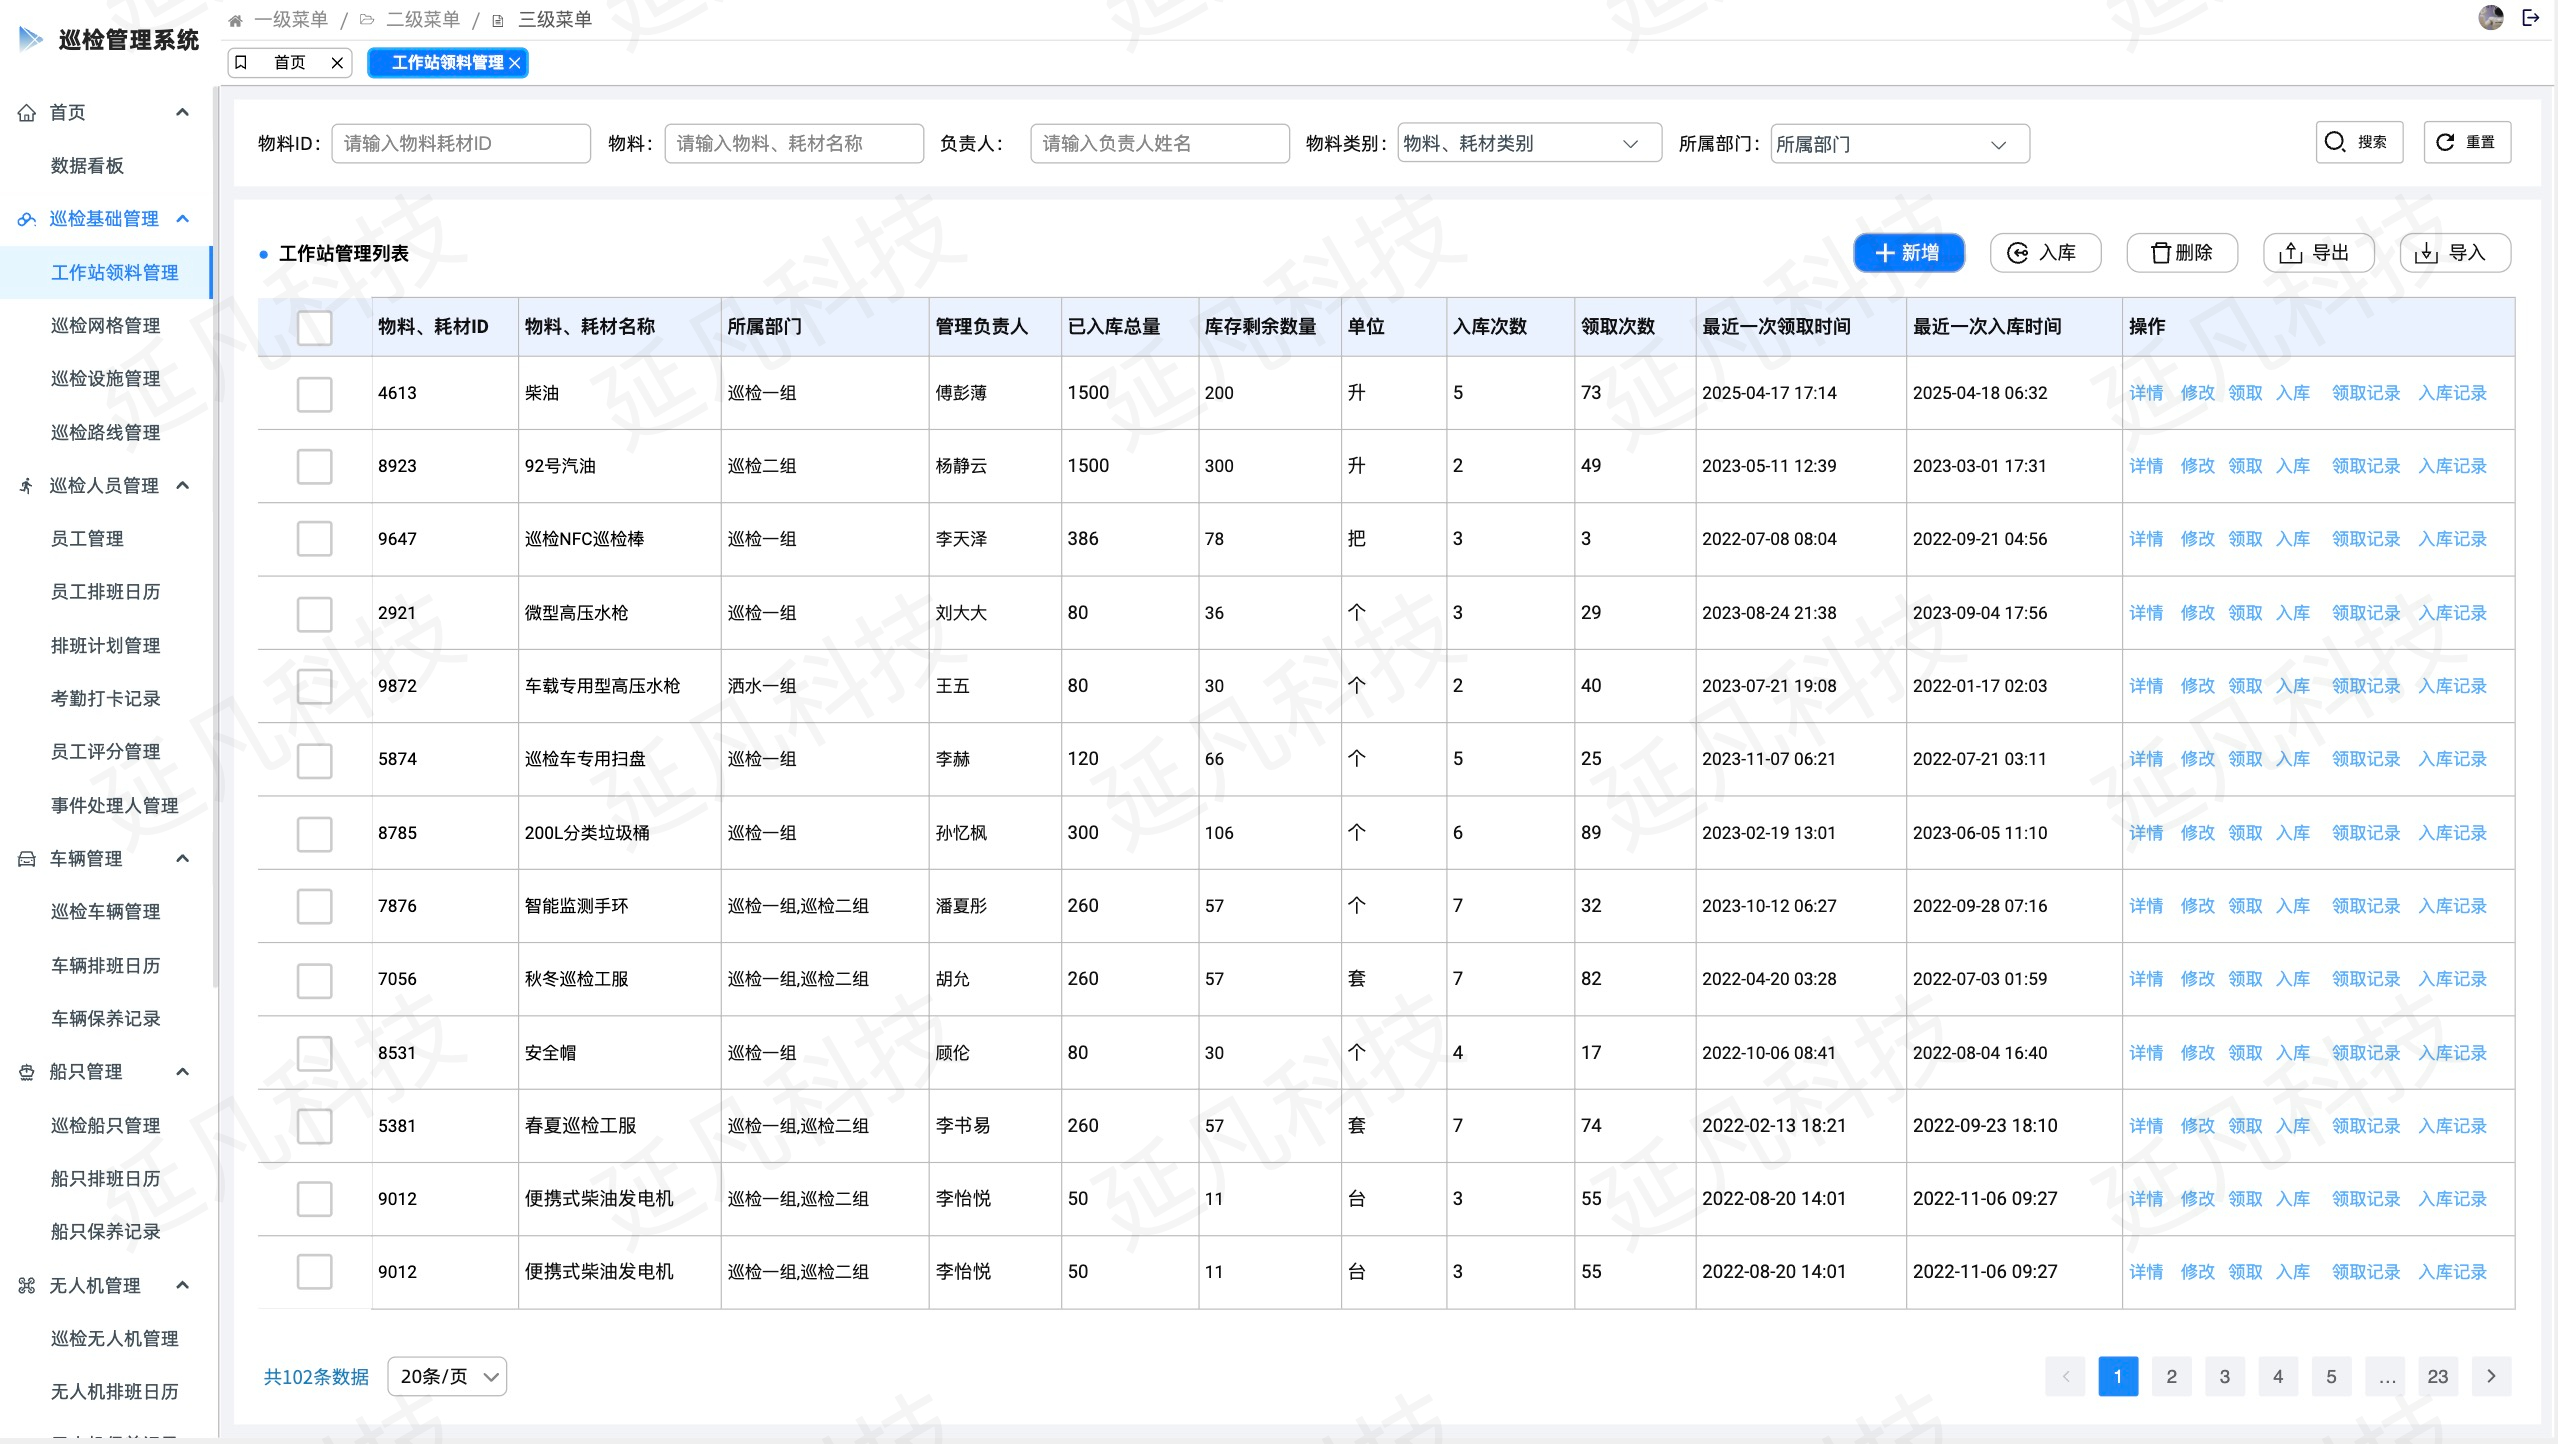
Task: Click the bookmark icon beside 首页 tab
Action: 241,63
